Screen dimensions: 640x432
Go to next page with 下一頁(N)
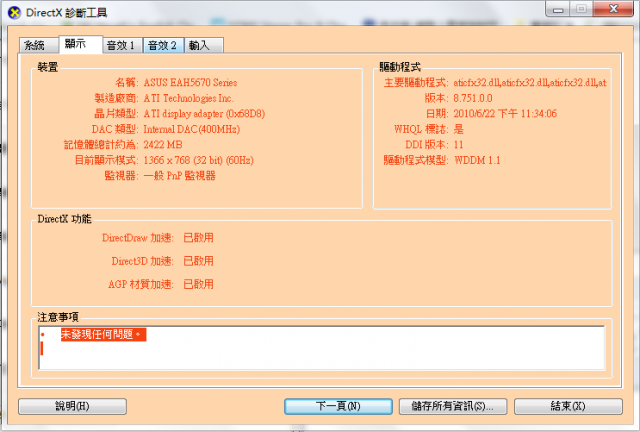coord(338,406)
